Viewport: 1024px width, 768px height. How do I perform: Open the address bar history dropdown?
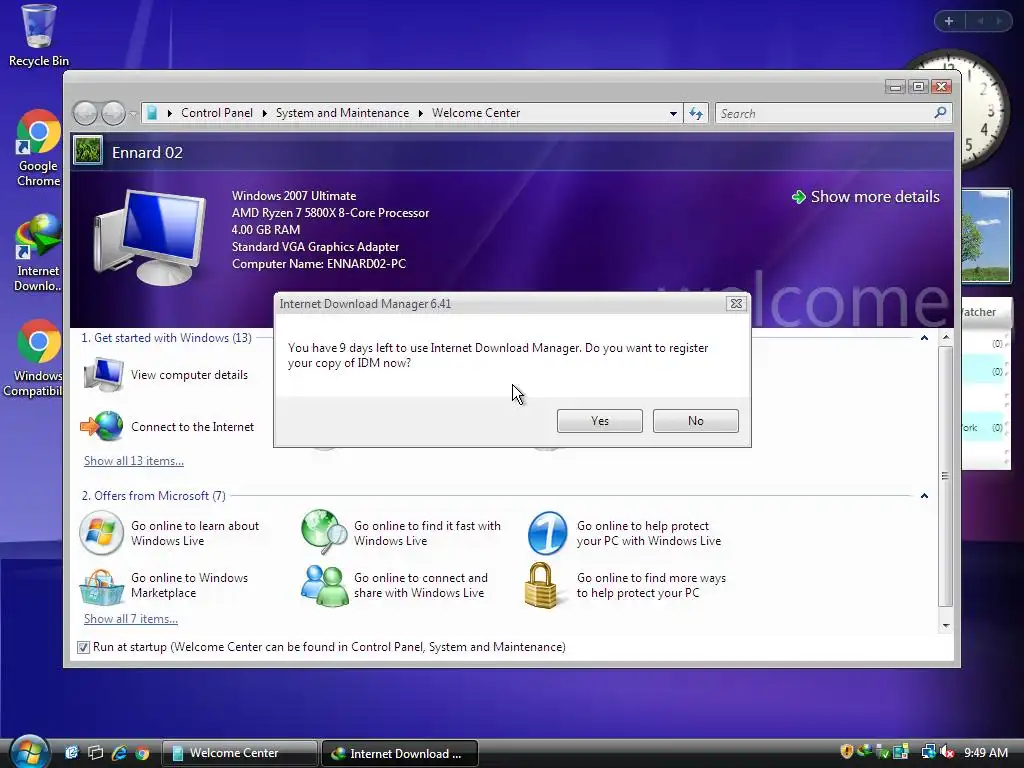pyautogui.click(x=673, y=114)
